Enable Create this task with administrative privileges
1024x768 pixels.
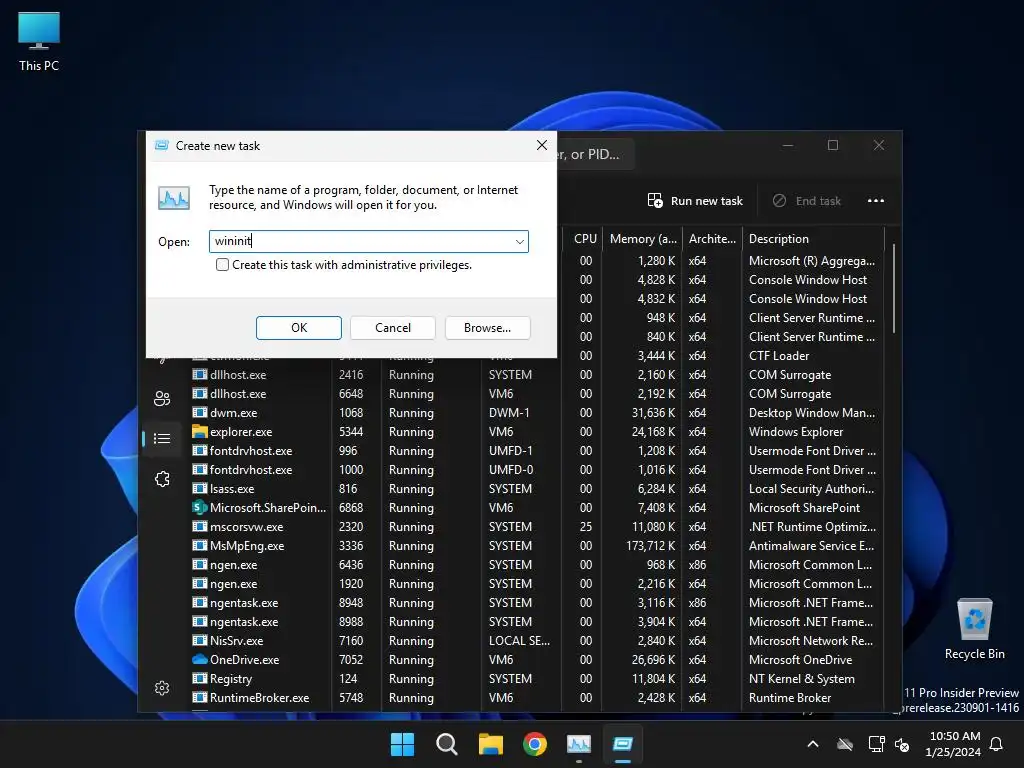[223, 264]
